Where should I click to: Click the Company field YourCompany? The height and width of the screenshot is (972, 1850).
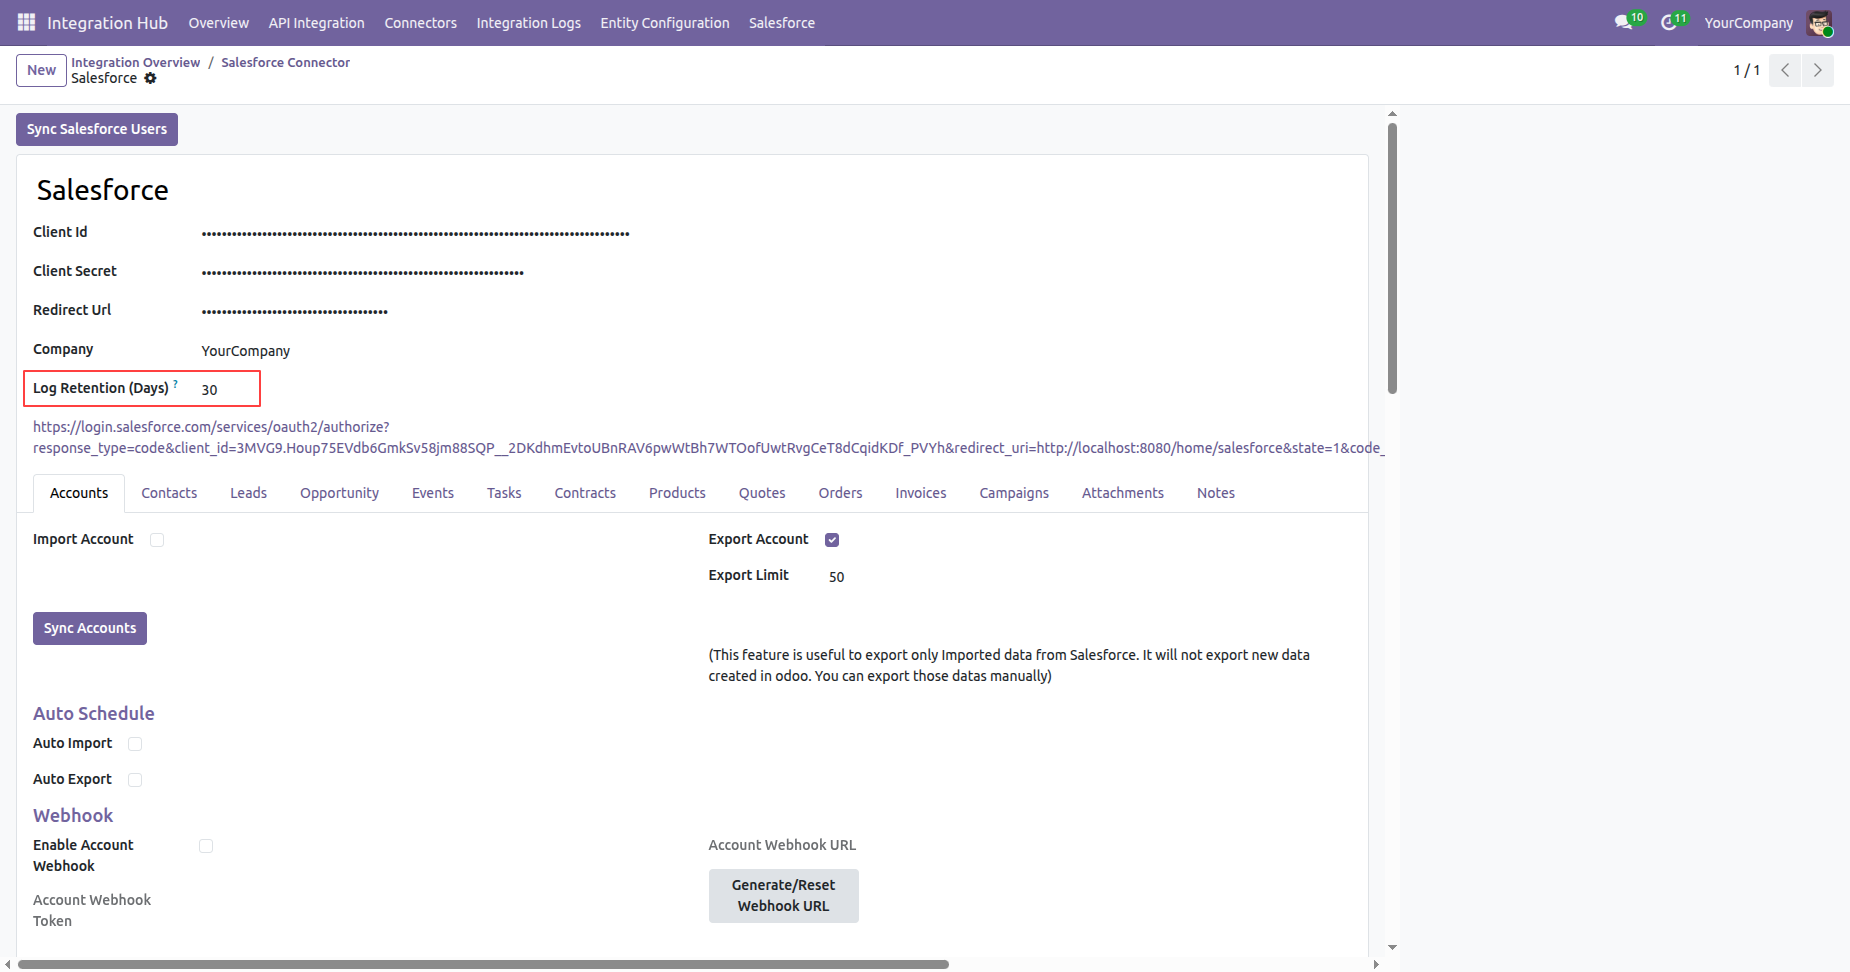tap(246, 351)
